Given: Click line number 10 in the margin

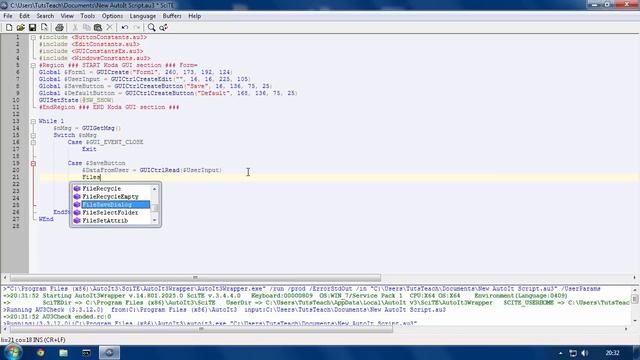Looking at the screenshot, I should pos(16,100).
